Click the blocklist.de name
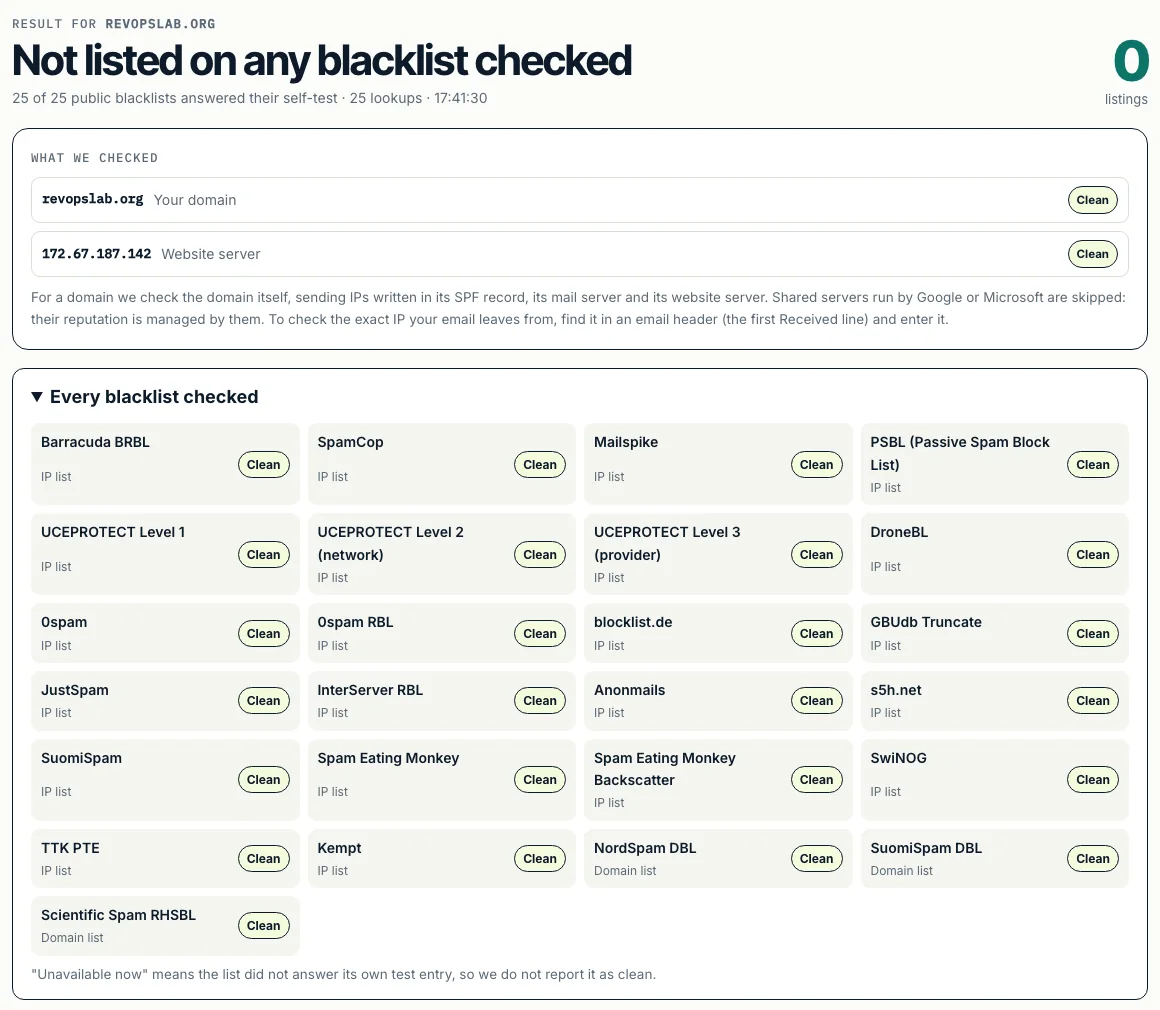 click(x=633, y=622)
